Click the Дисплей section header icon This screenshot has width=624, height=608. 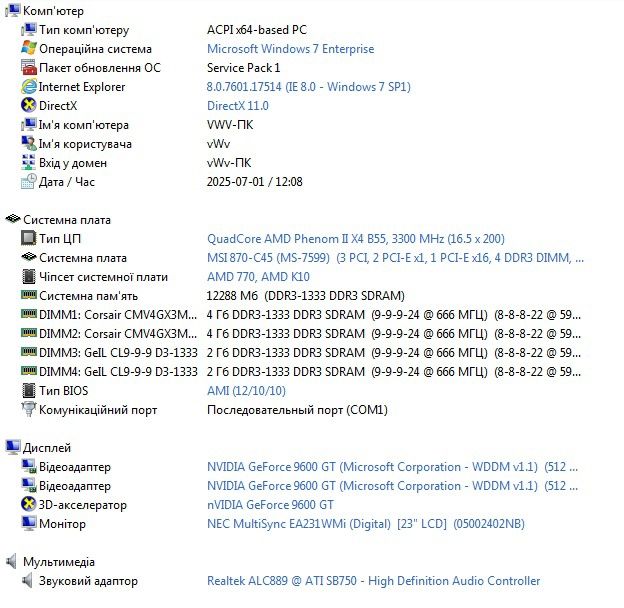coord(12,447)
